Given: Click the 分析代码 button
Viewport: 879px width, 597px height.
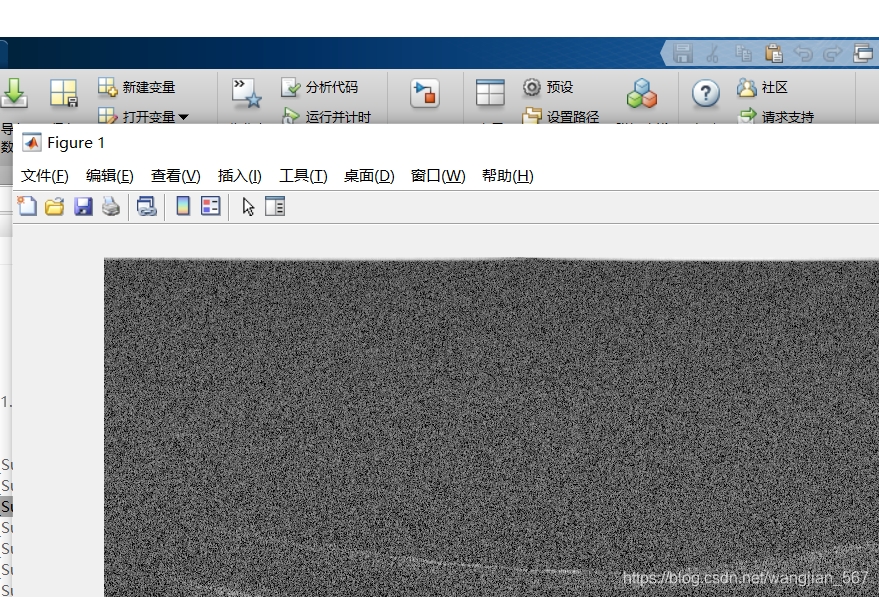Looking at the screenshot, I should coord(320,87).
